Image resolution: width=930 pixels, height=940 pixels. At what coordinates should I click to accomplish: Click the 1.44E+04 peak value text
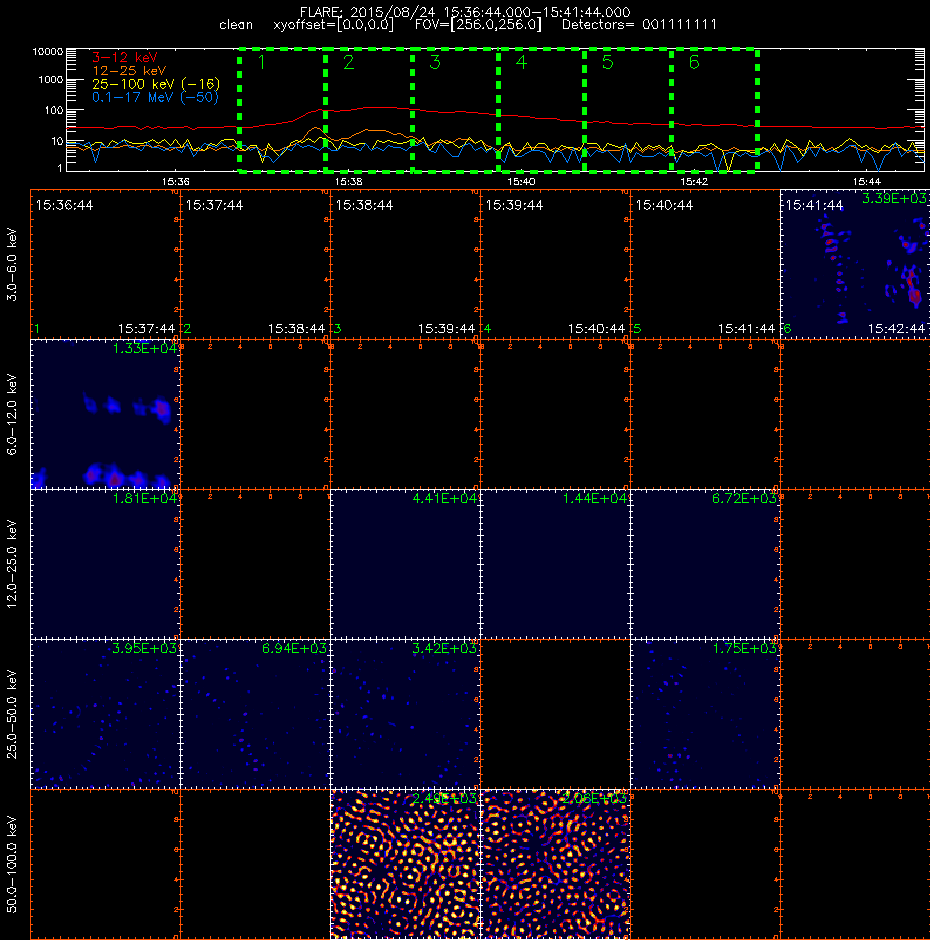594,498
